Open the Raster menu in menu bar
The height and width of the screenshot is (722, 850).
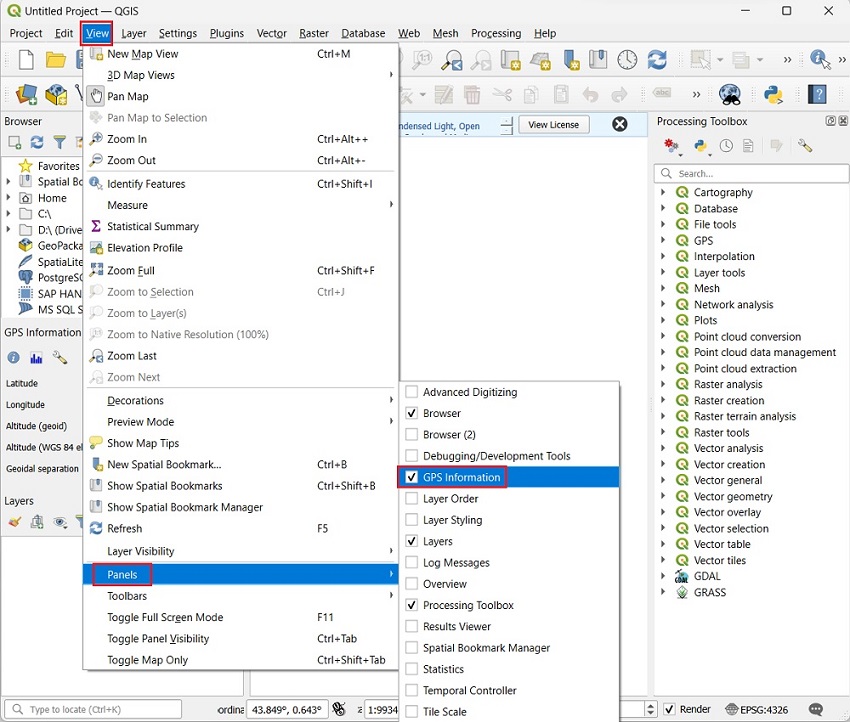pyautogui.click(x=313, y=33)
